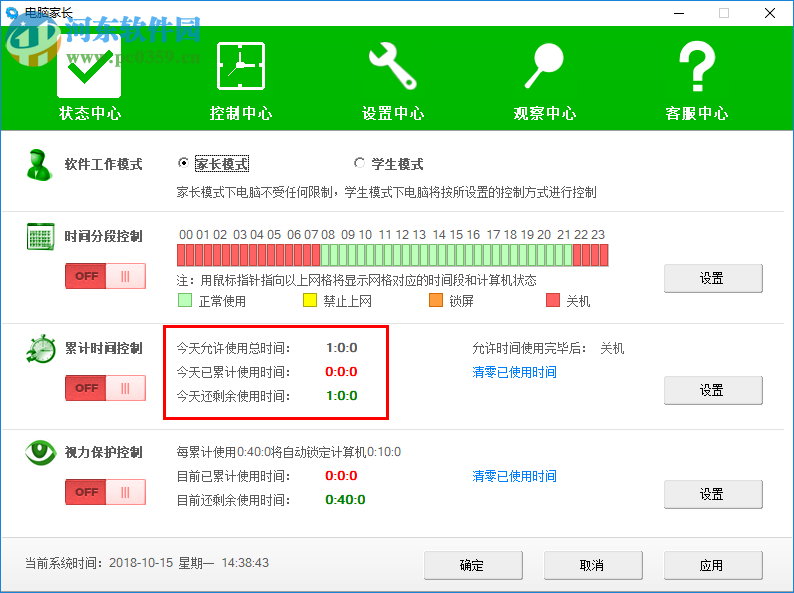Click the 当前系统时间 2018-10-15 status text

click(x=147, y=563)
